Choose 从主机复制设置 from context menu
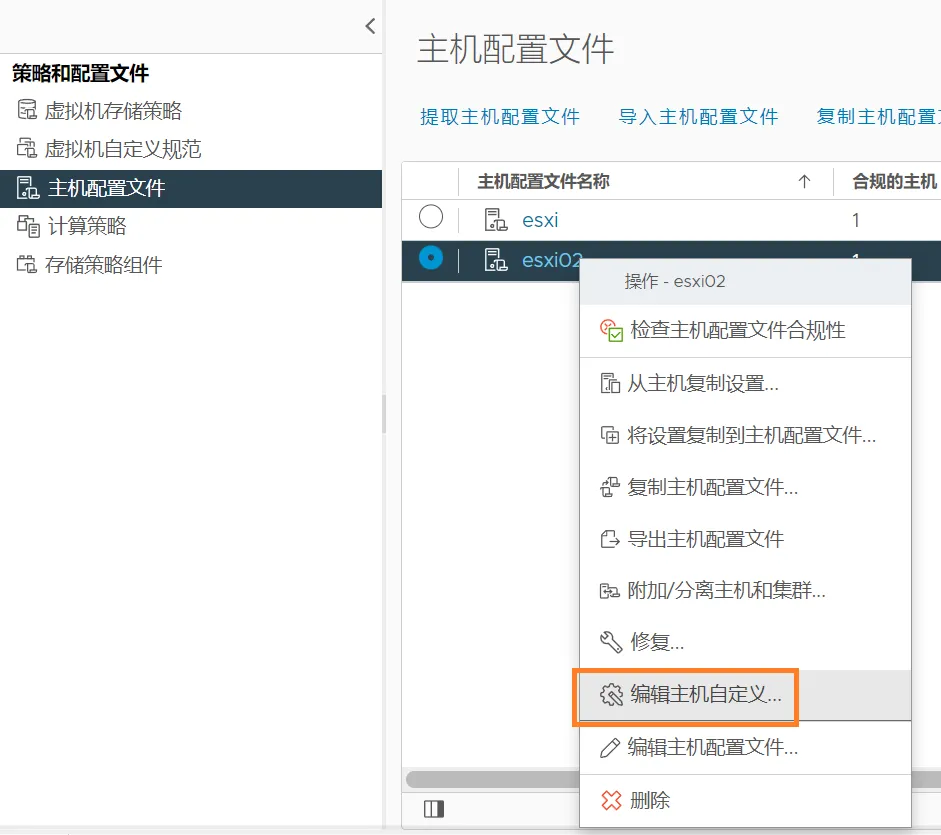 [x=702, y=384]
